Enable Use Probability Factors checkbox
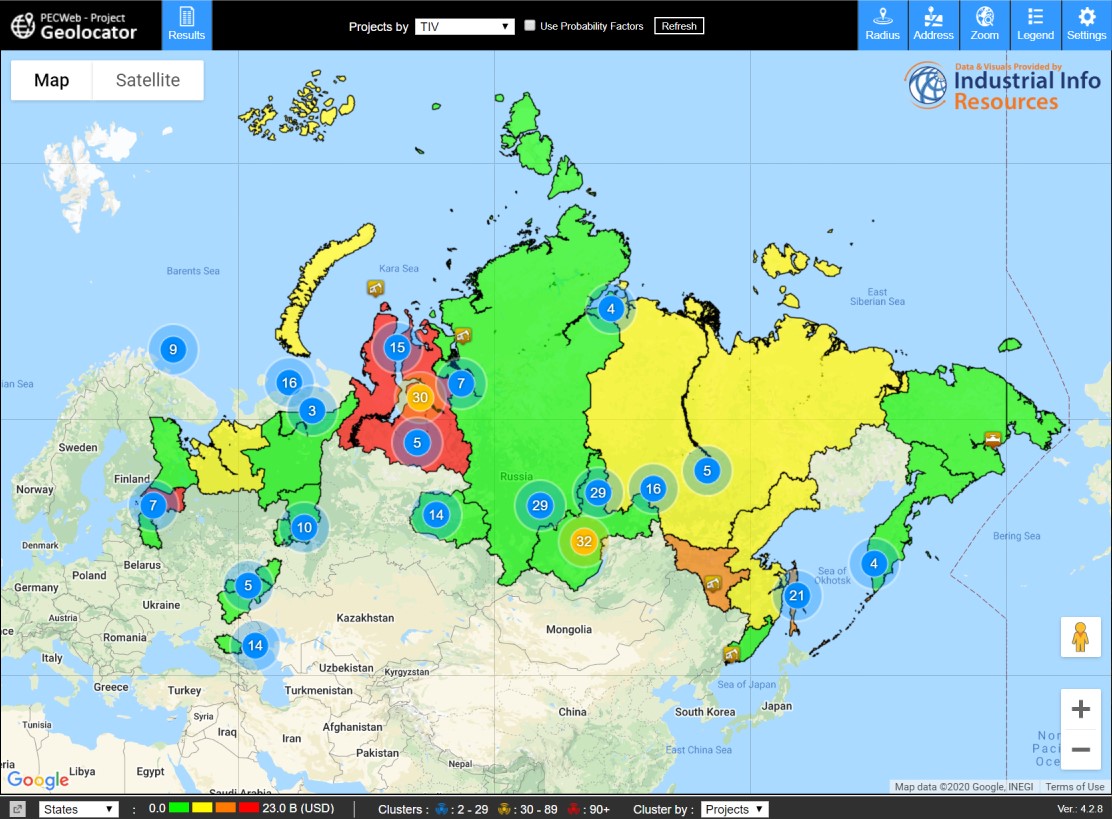The height and width of the screenshot is (819, 1112). [x=530, y=26]
